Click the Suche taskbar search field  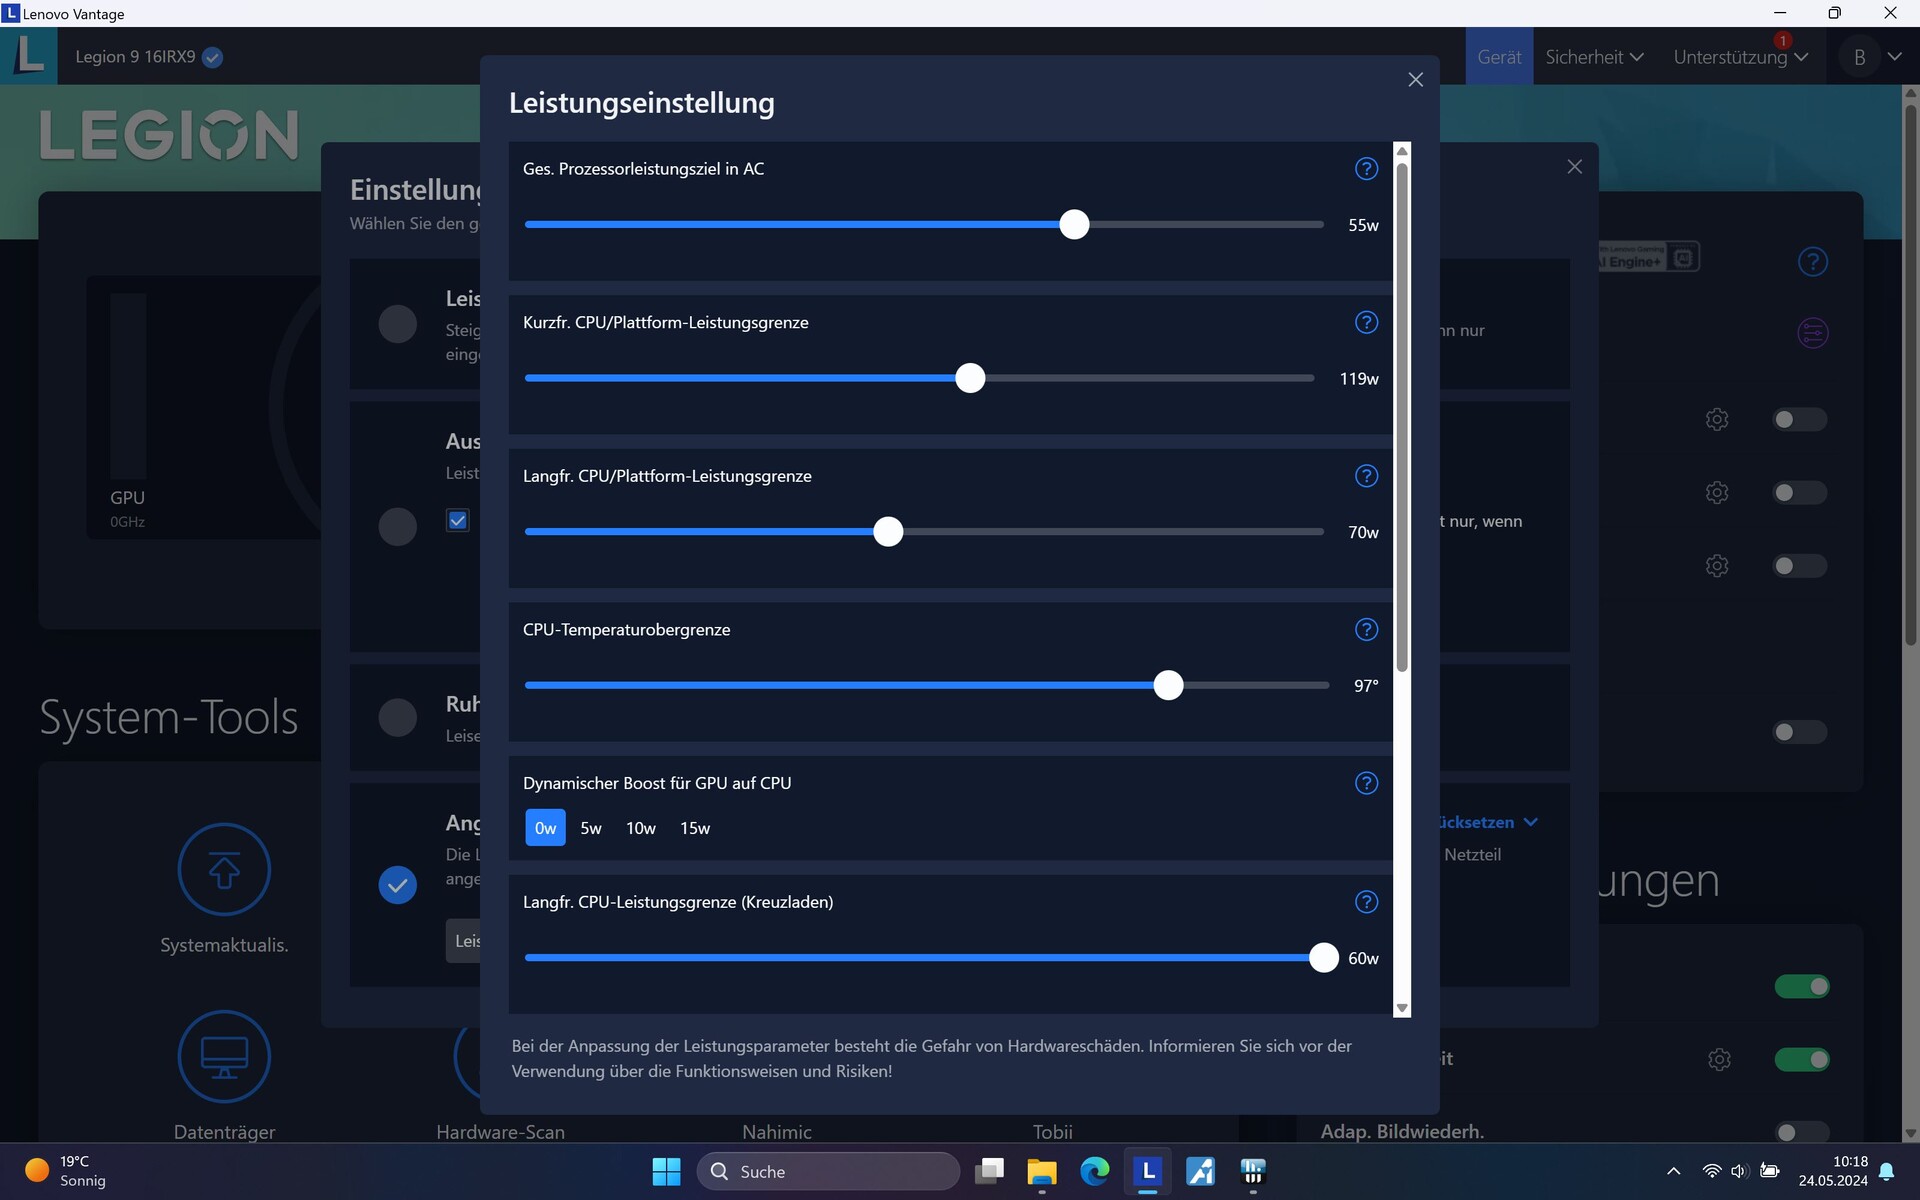[828, 1171]
